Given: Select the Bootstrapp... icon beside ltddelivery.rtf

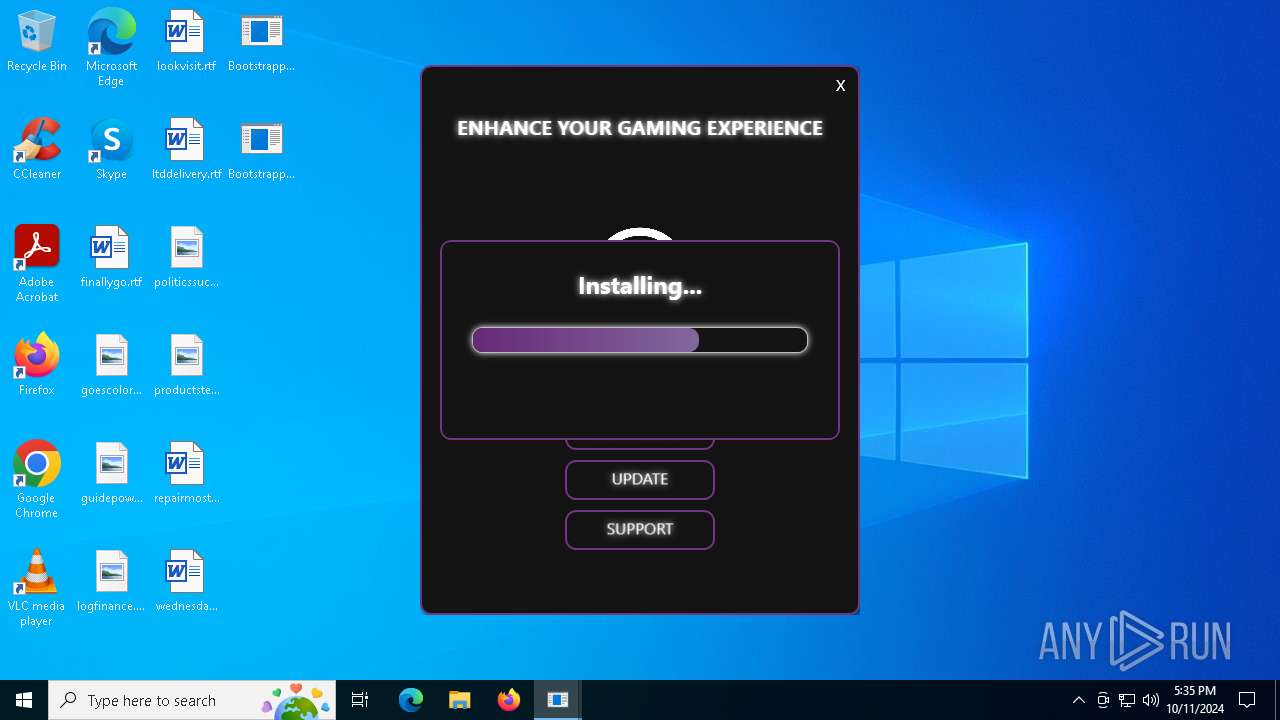Looking at the screenshot, I should (261, 150).
